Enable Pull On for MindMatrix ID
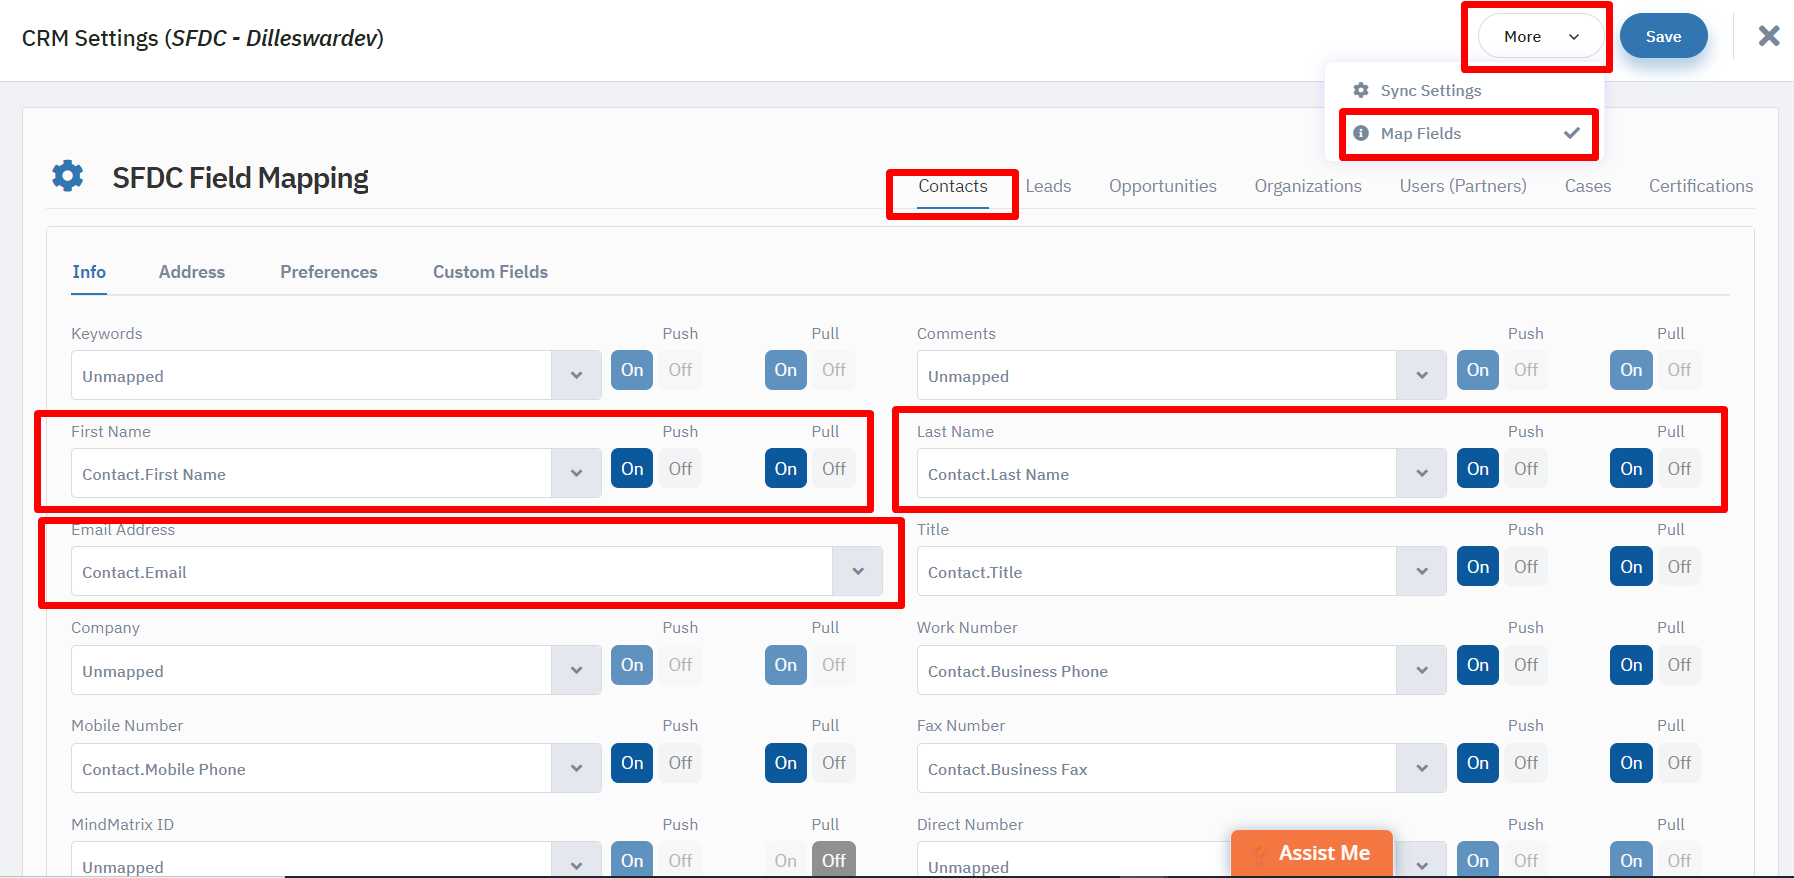This screenshot has height=878, width=1794. (785, 860)
